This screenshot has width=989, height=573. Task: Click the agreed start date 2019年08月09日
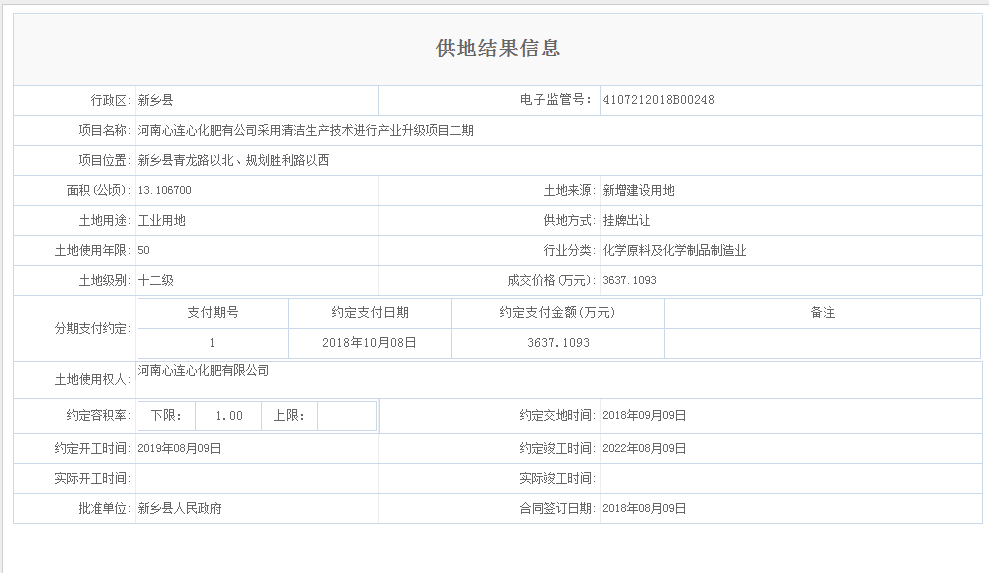[x=179, y=449]
